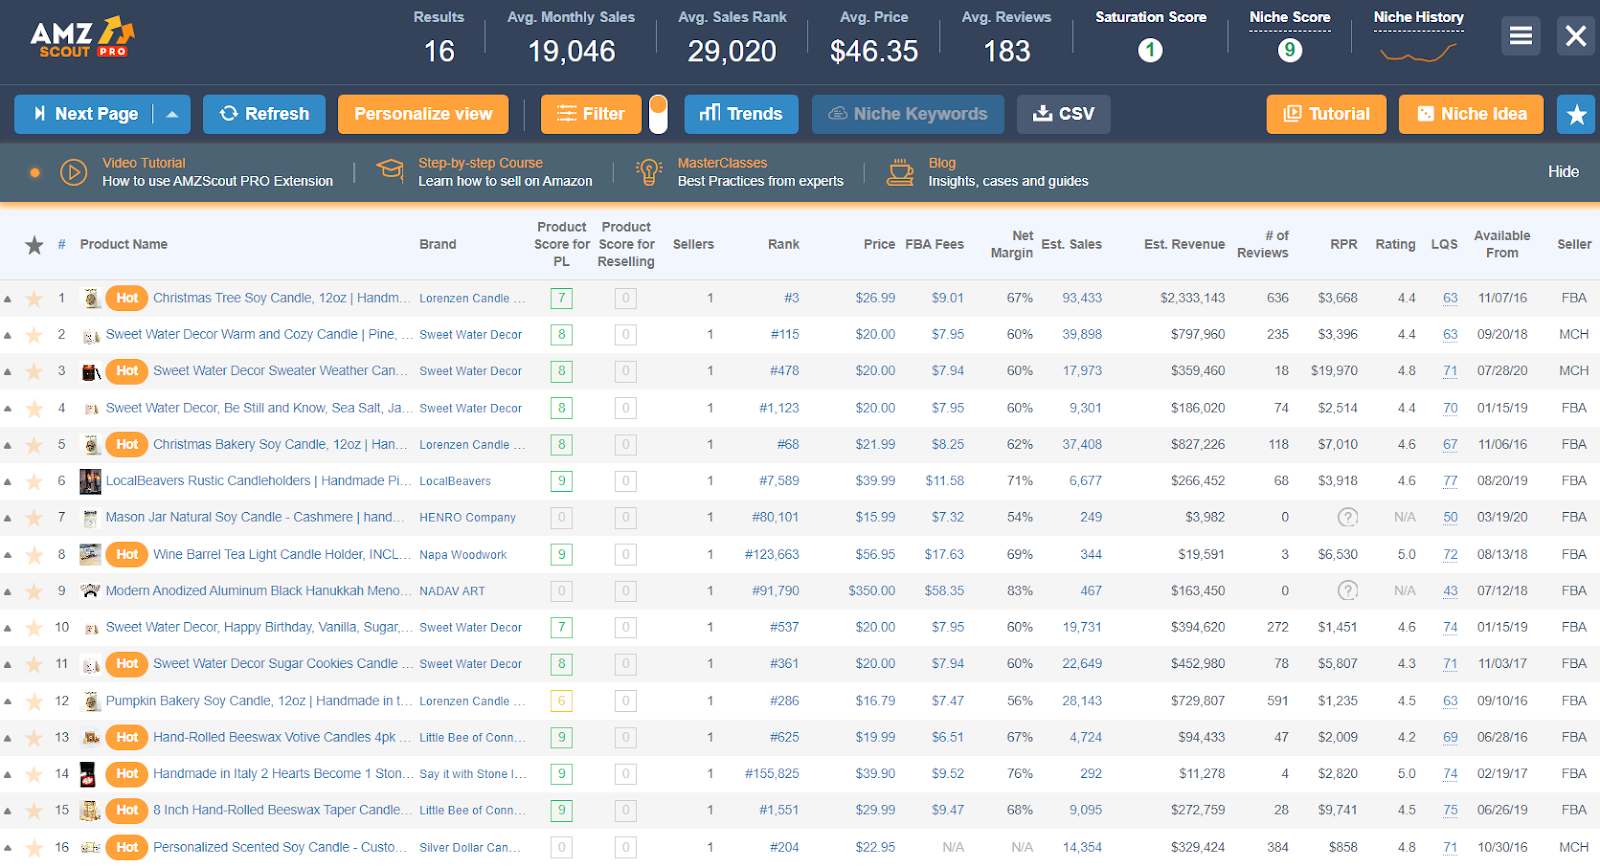Click Hot badge on Personalized Scented Soy Candle

coord(127,847)
